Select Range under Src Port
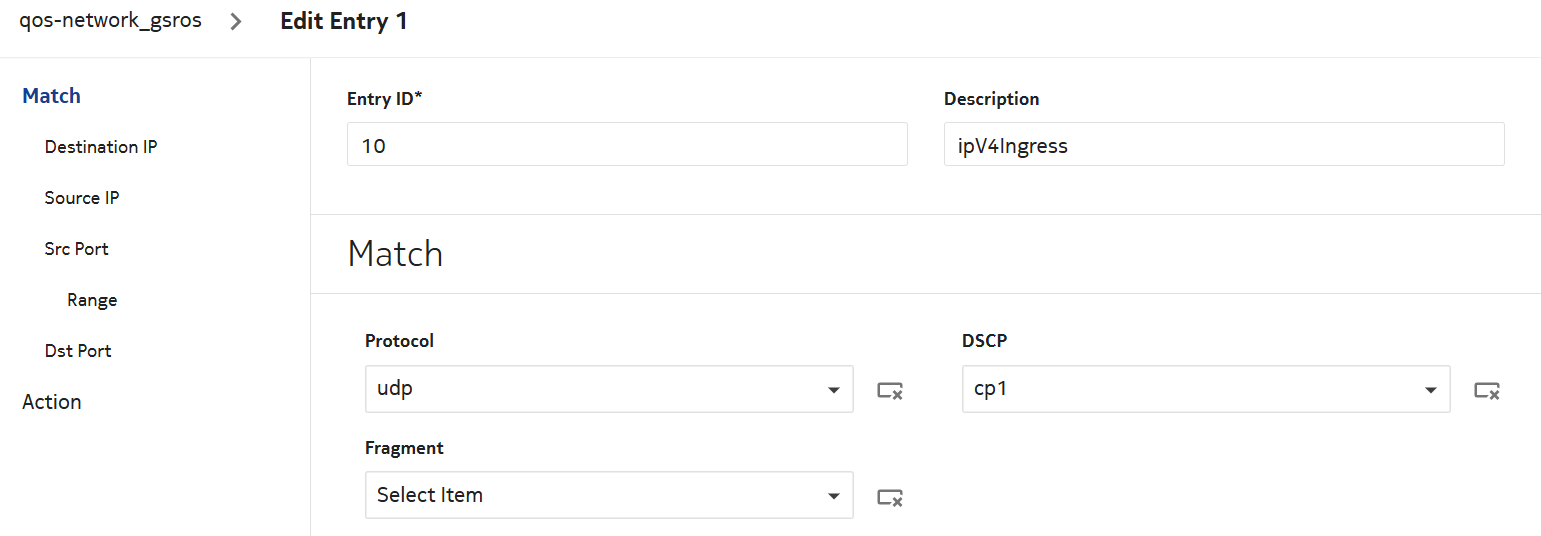Viewport: 1541px width, 536px height. (x=92, y=300)
